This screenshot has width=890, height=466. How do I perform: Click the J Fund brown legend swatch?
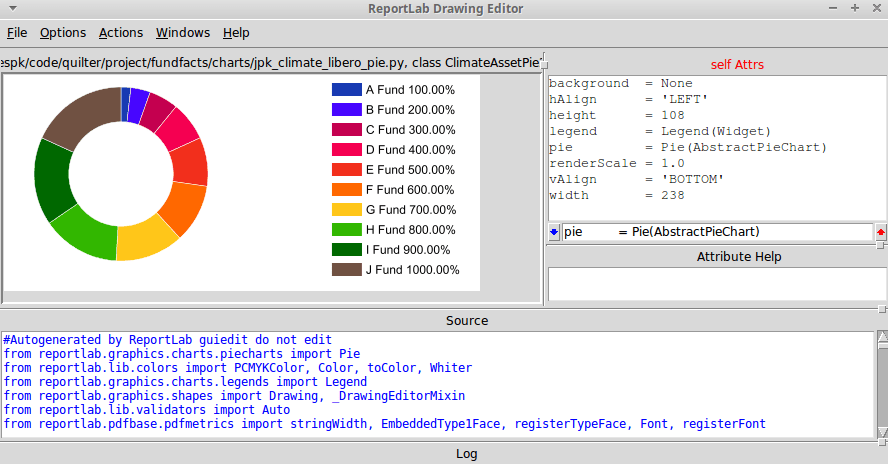point(347,270)
